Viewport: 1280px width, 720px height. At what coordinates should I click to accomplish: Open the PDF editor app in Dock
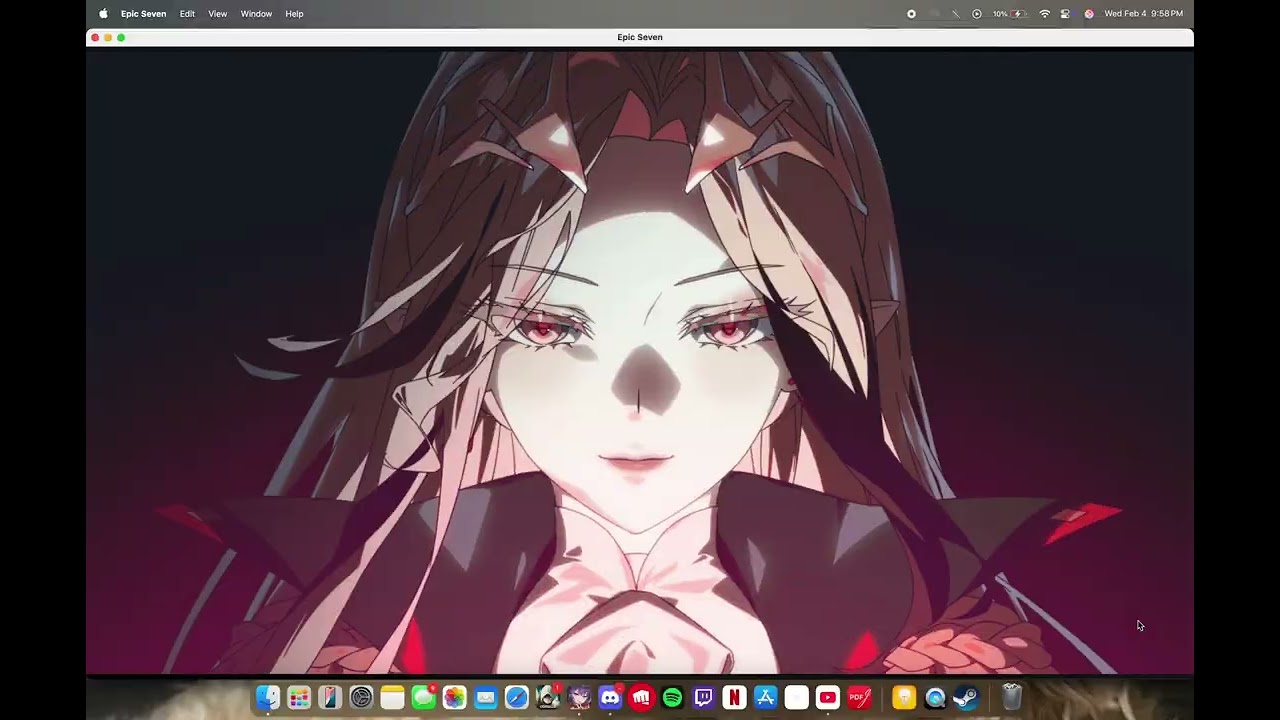pos(859,697)
